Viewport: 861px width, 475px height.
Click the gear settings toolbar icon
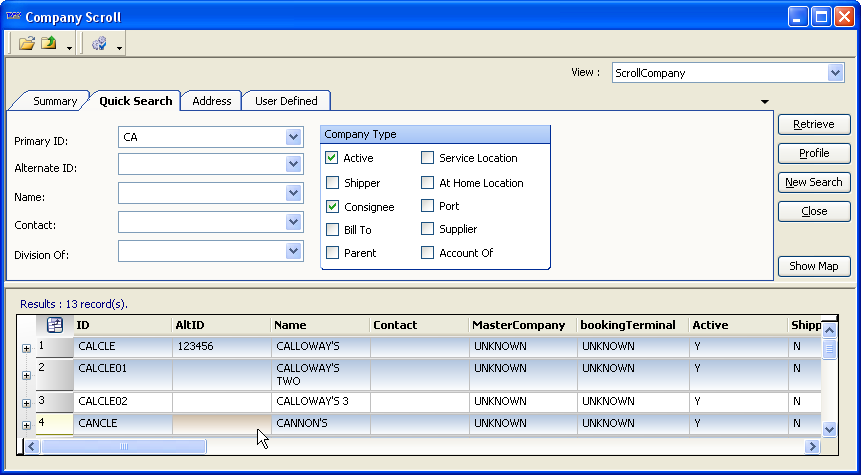[x=99, y=44]
